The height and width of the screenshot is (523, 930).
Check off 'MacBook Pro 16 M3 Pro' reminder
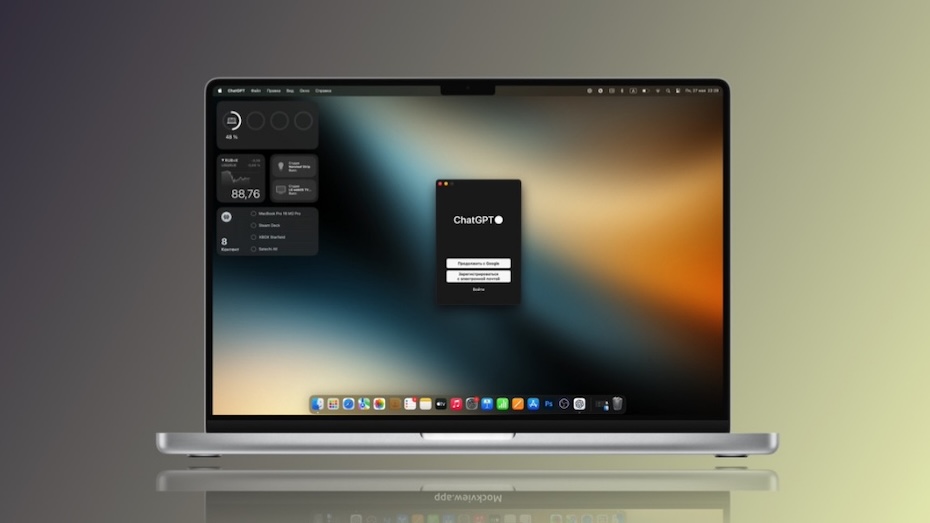coord(254,213)
